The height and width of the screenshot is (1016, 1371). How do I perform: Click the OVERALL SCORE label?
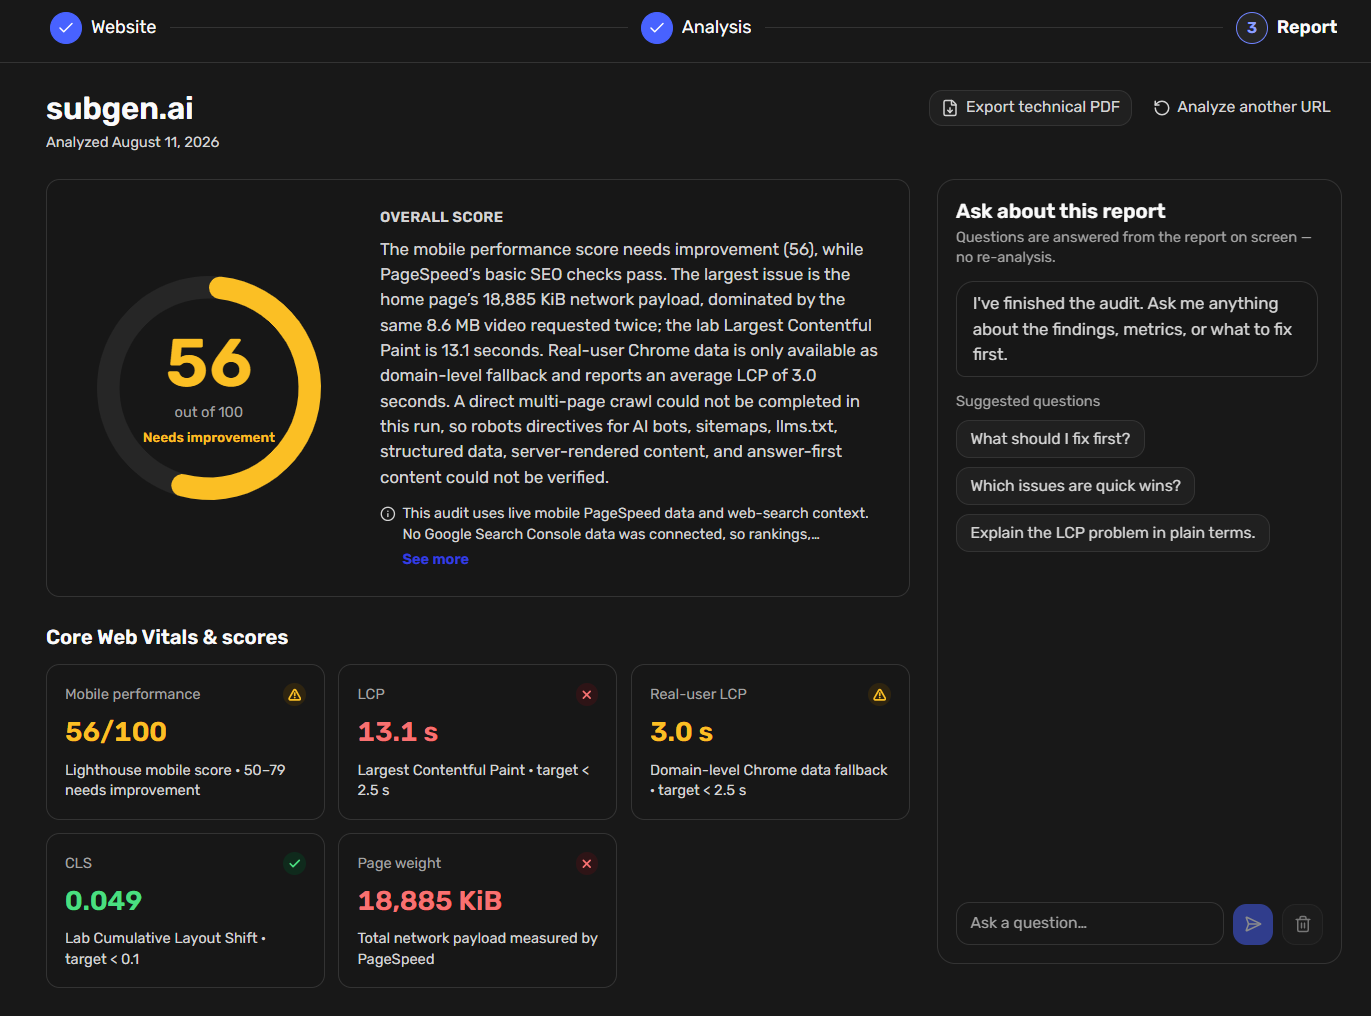click(x=442, y=217)
